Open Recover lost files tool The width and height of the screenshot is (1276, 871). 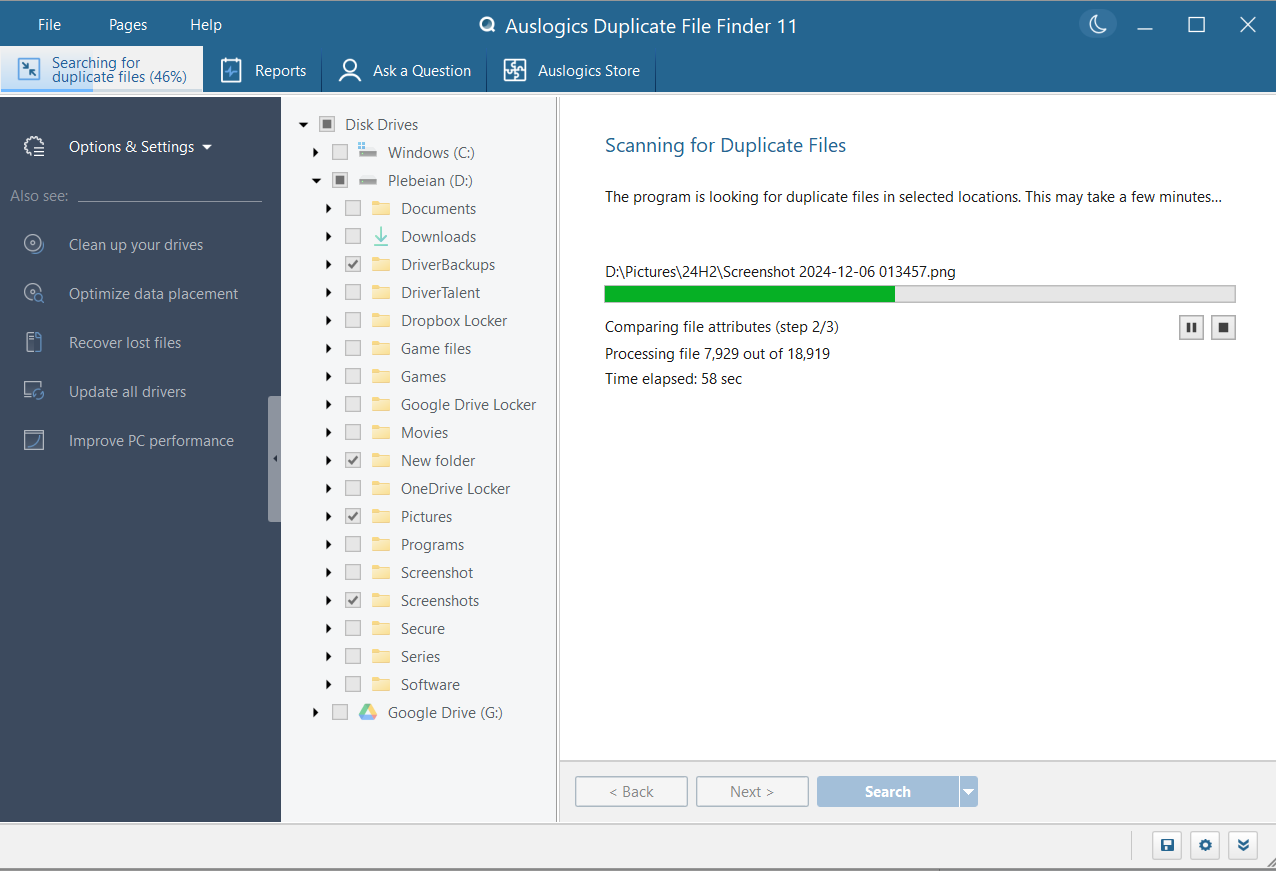pos(125,343)
